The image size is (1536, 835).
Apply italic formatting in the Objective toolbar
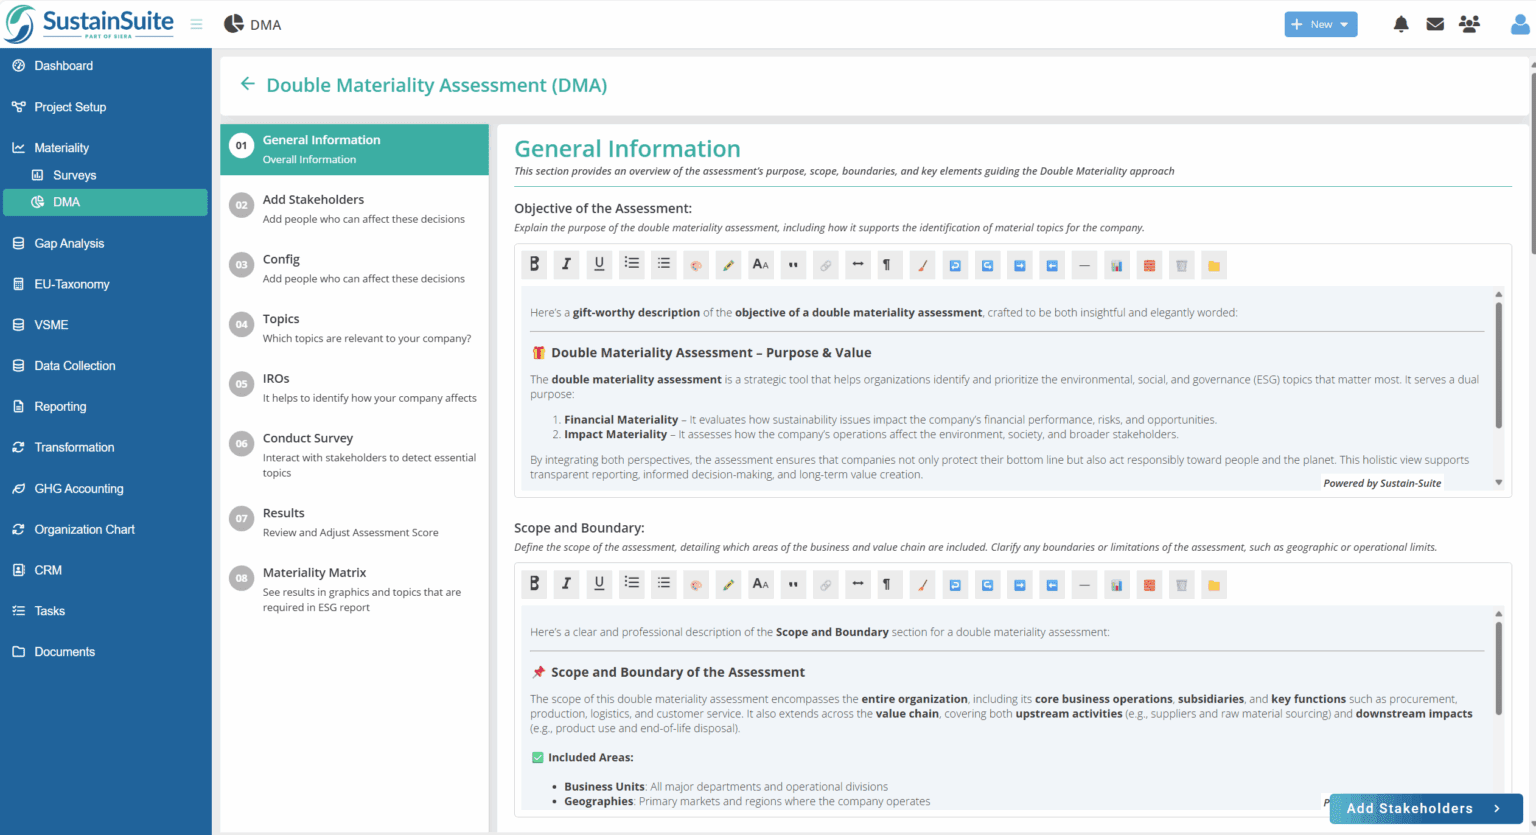coord(566,264)
